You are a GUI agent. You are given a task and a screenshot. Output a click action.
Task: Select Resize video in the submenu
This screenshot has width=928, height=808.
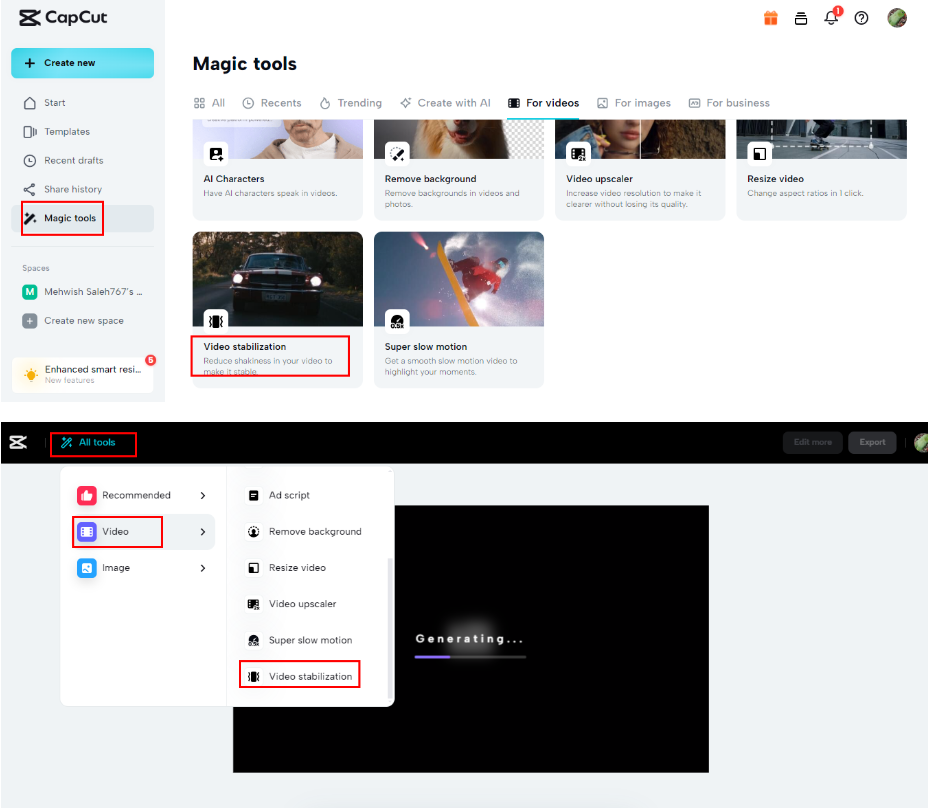(x=286, y=568)
